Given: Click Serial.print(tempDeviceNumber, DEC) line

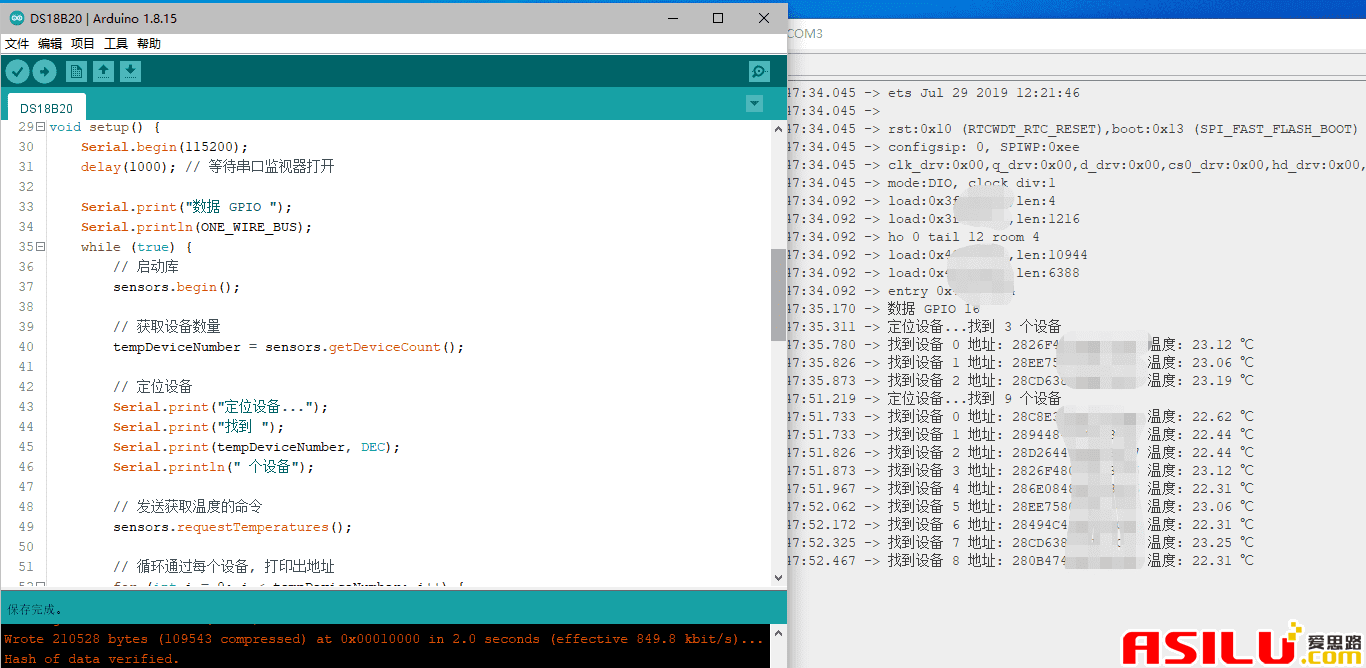Looking at the screenshot, I should tap(257, 447).
